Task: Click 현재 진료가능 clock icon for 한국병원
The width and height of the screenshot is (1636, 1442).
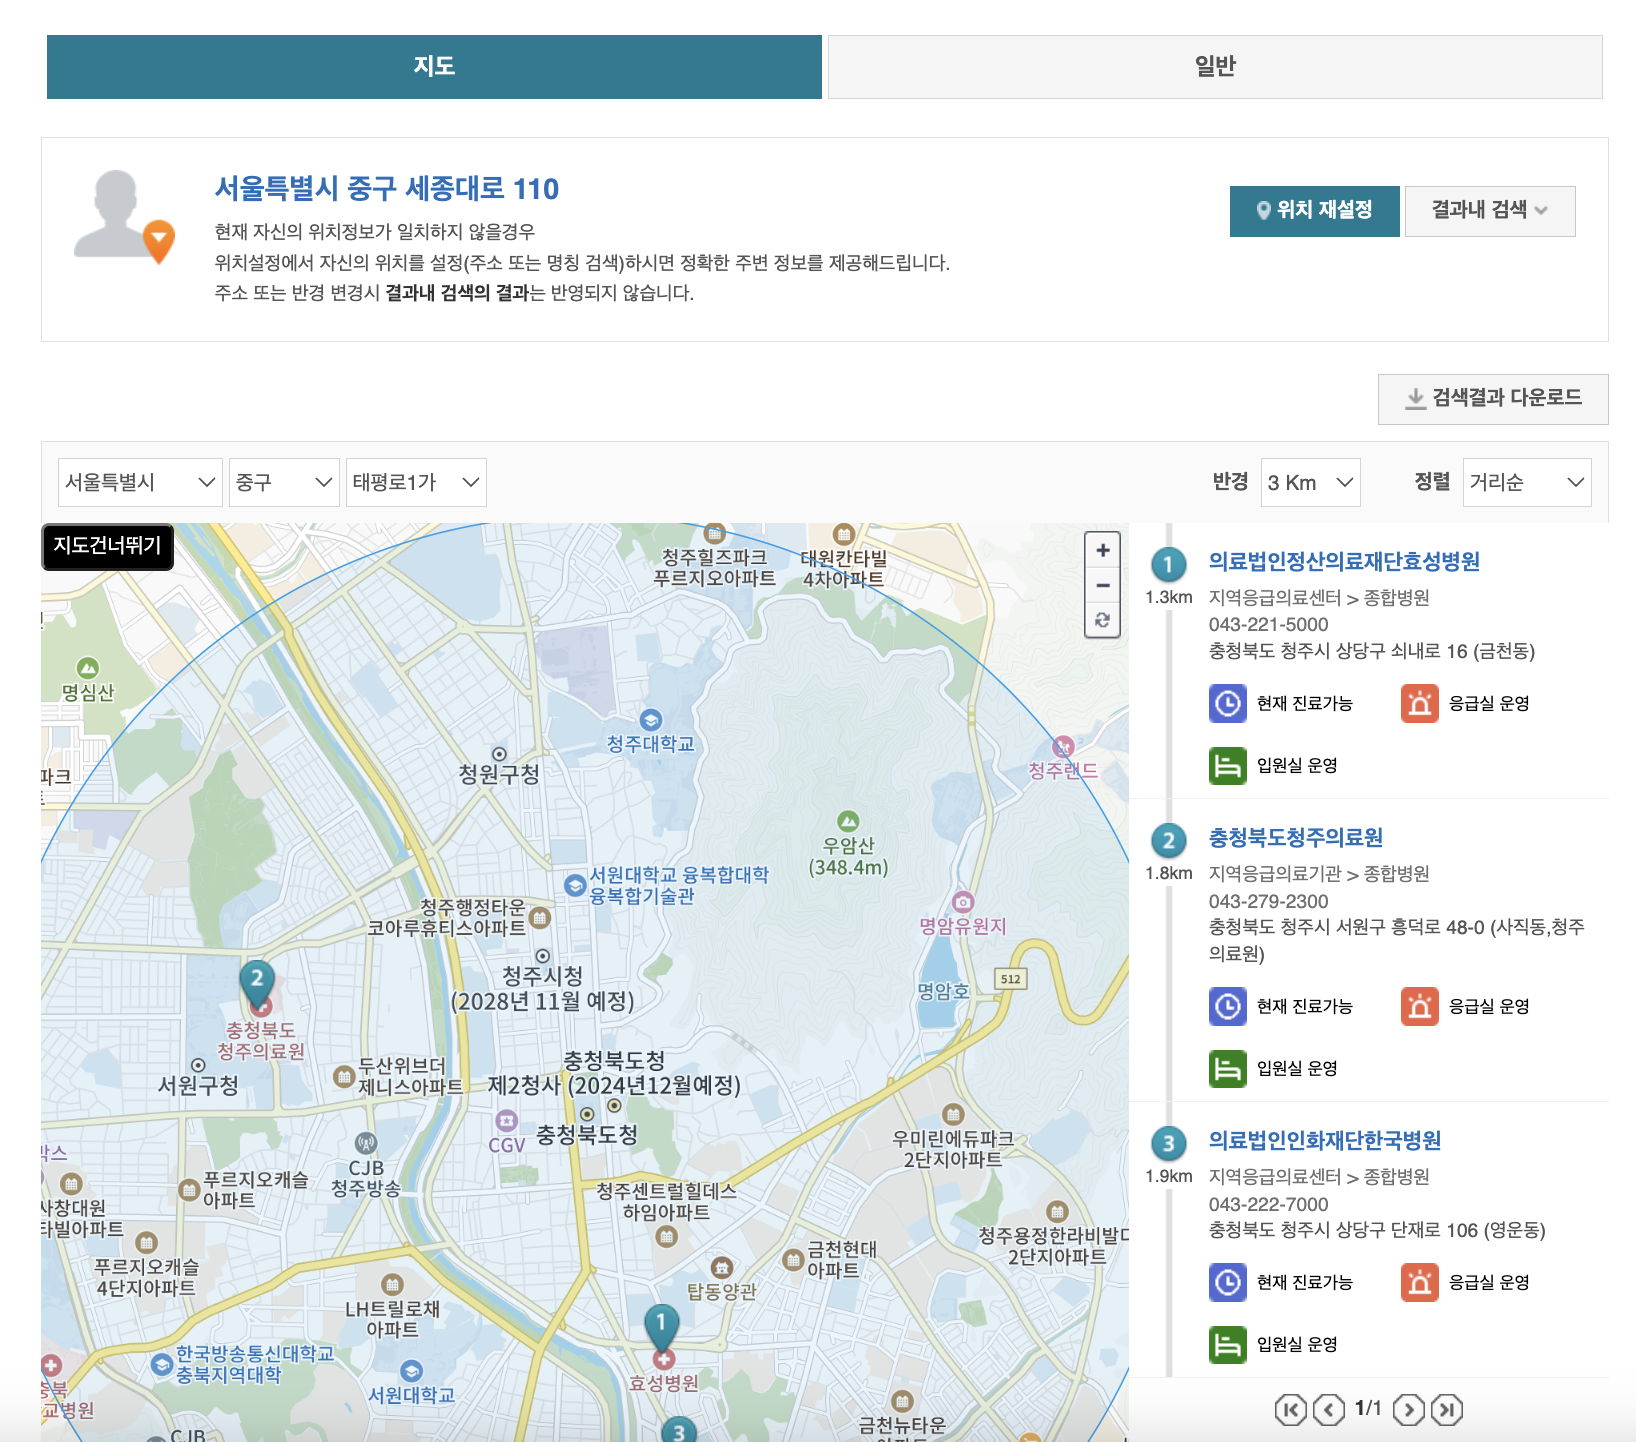Action: [1227, 1283]
